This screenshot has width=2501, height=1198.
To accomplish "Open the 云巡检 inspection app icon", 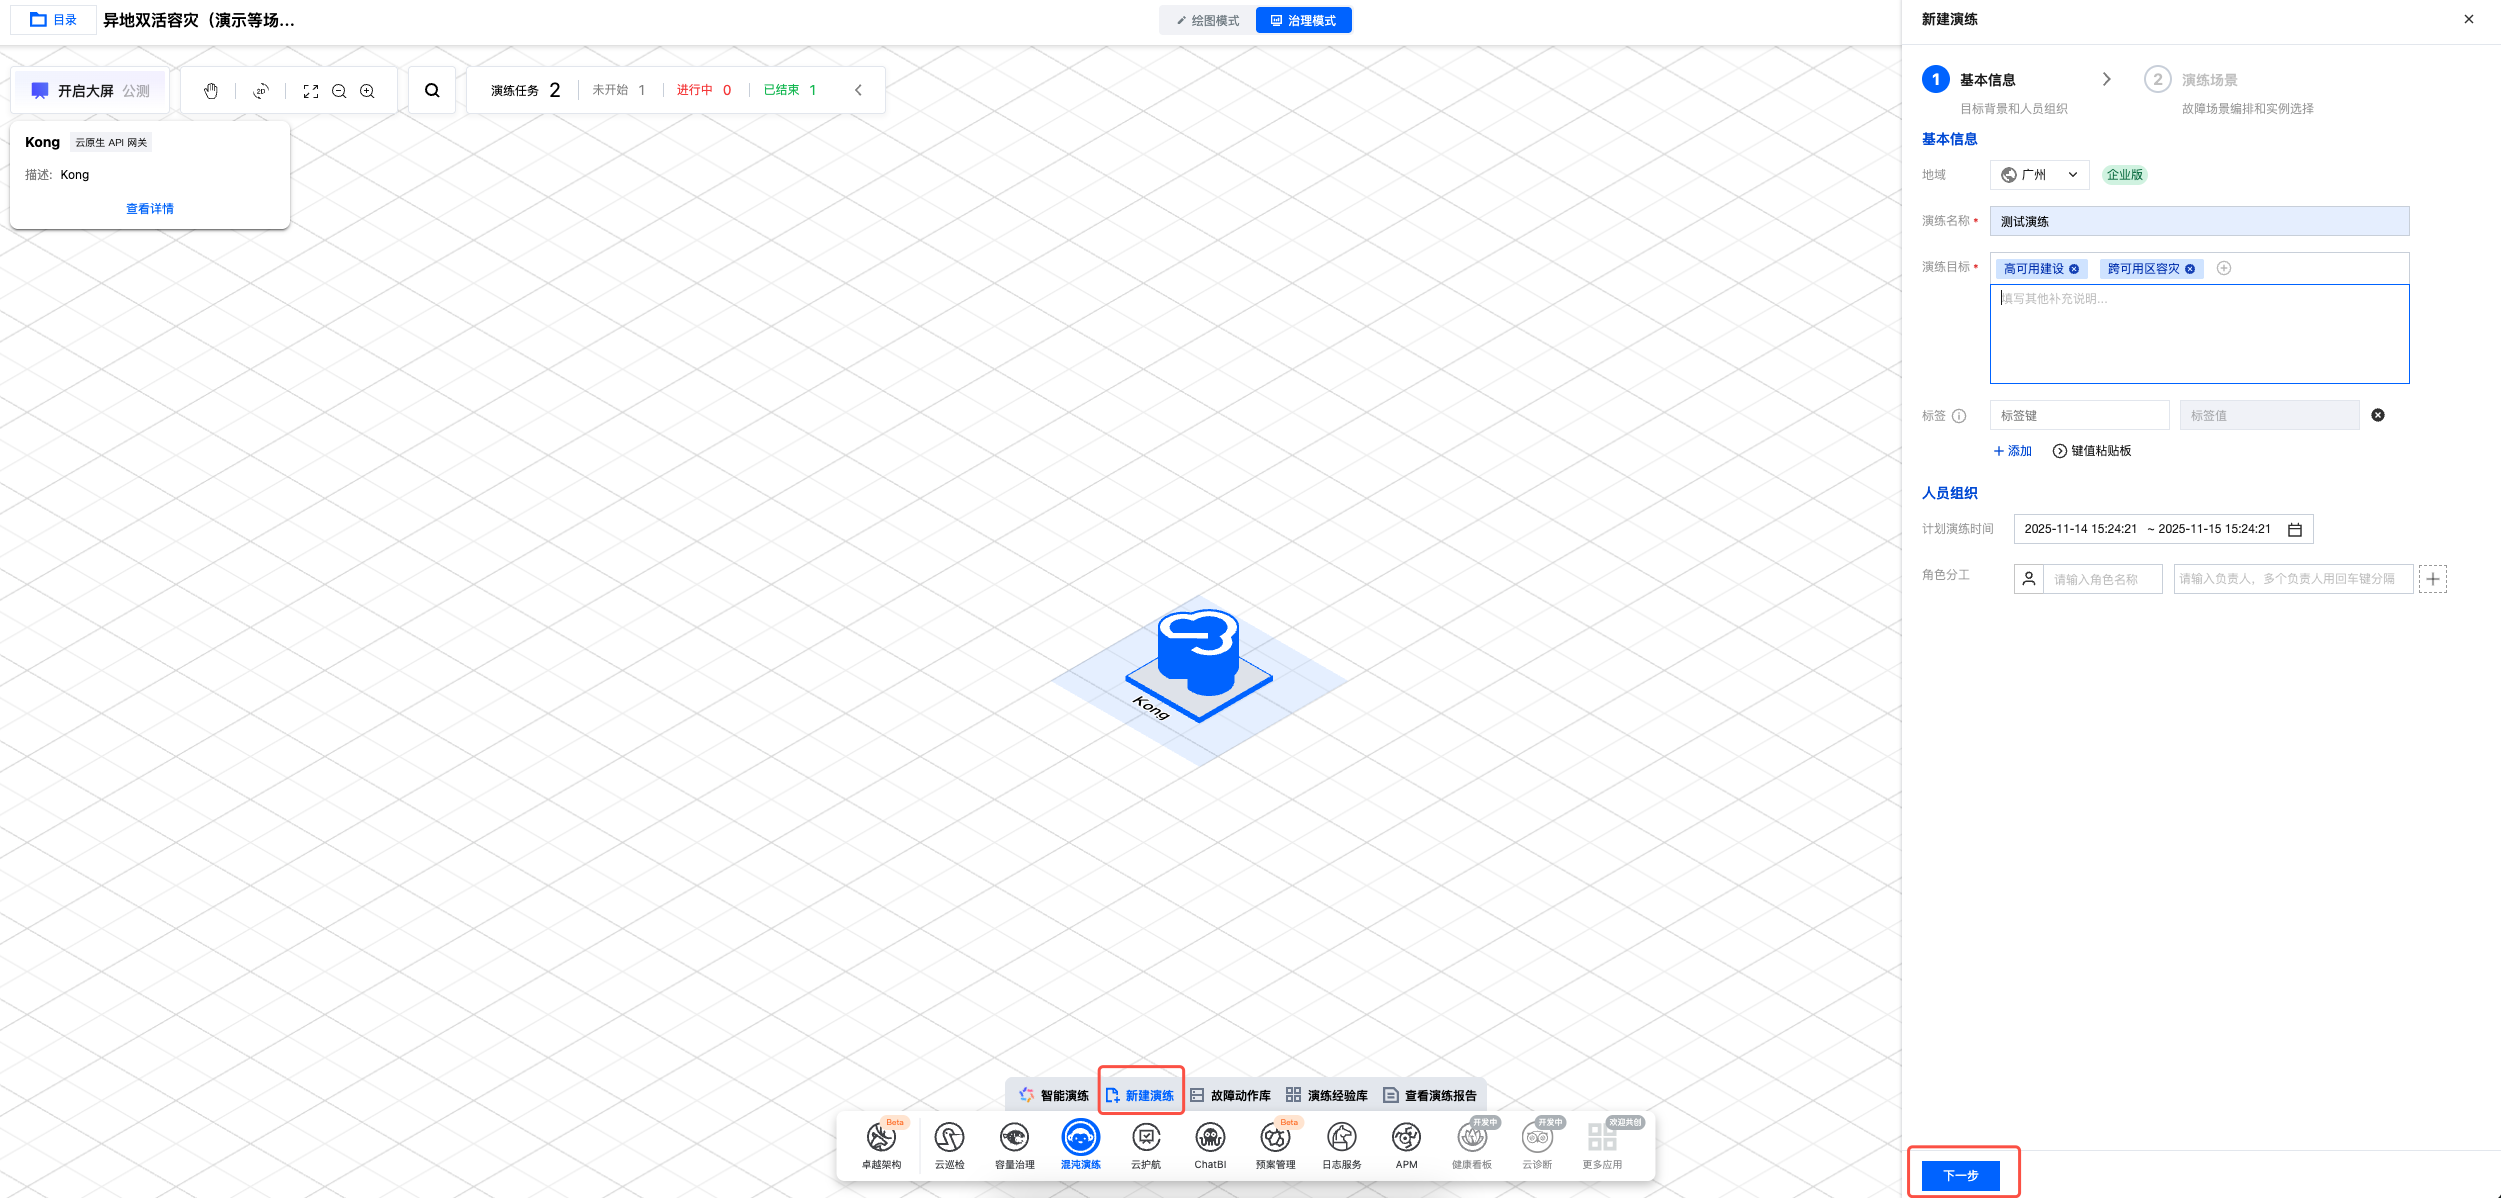I will pos(948,1138).
